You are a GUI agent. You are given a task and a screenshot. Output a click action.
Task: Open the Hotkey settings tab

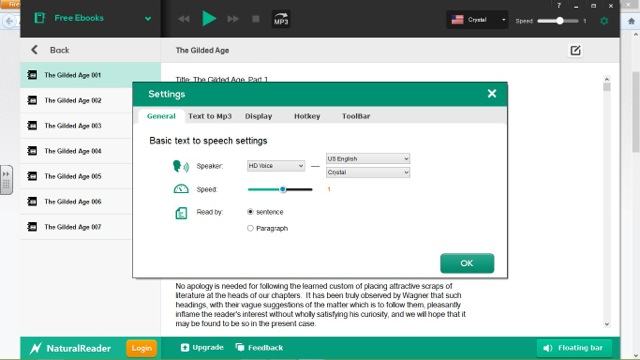[307, 116]
